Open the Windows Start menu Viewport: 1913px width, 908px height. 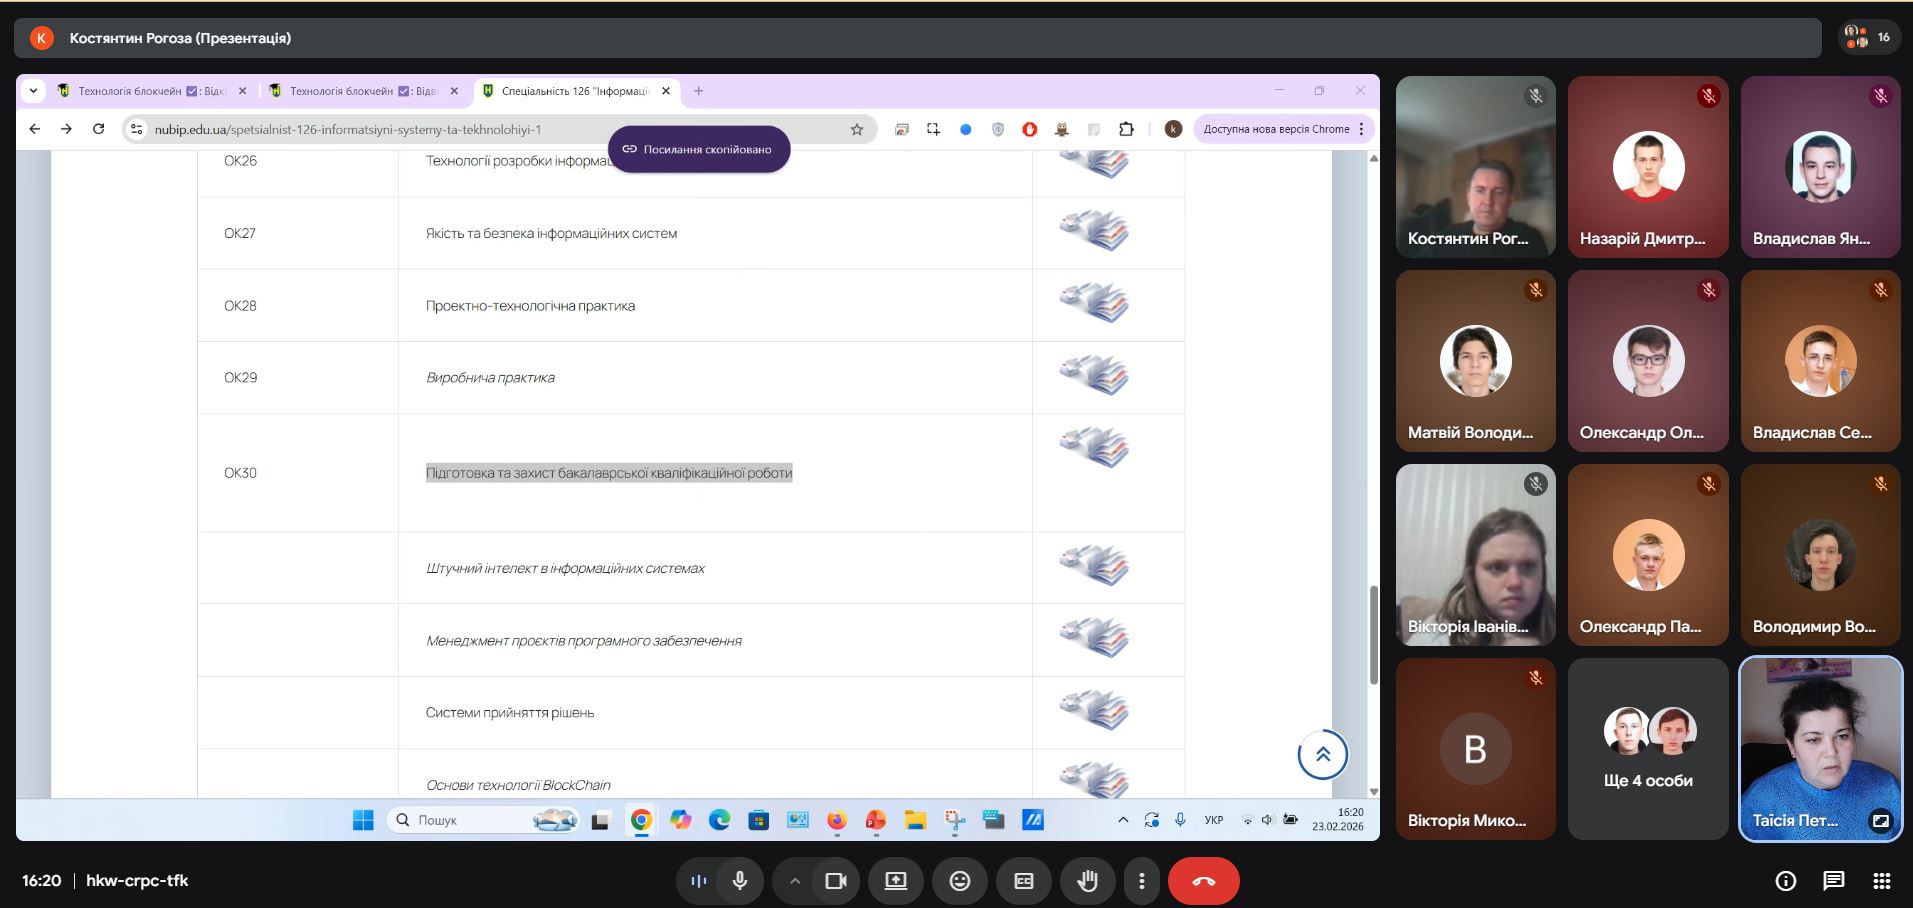click(363, 820)
